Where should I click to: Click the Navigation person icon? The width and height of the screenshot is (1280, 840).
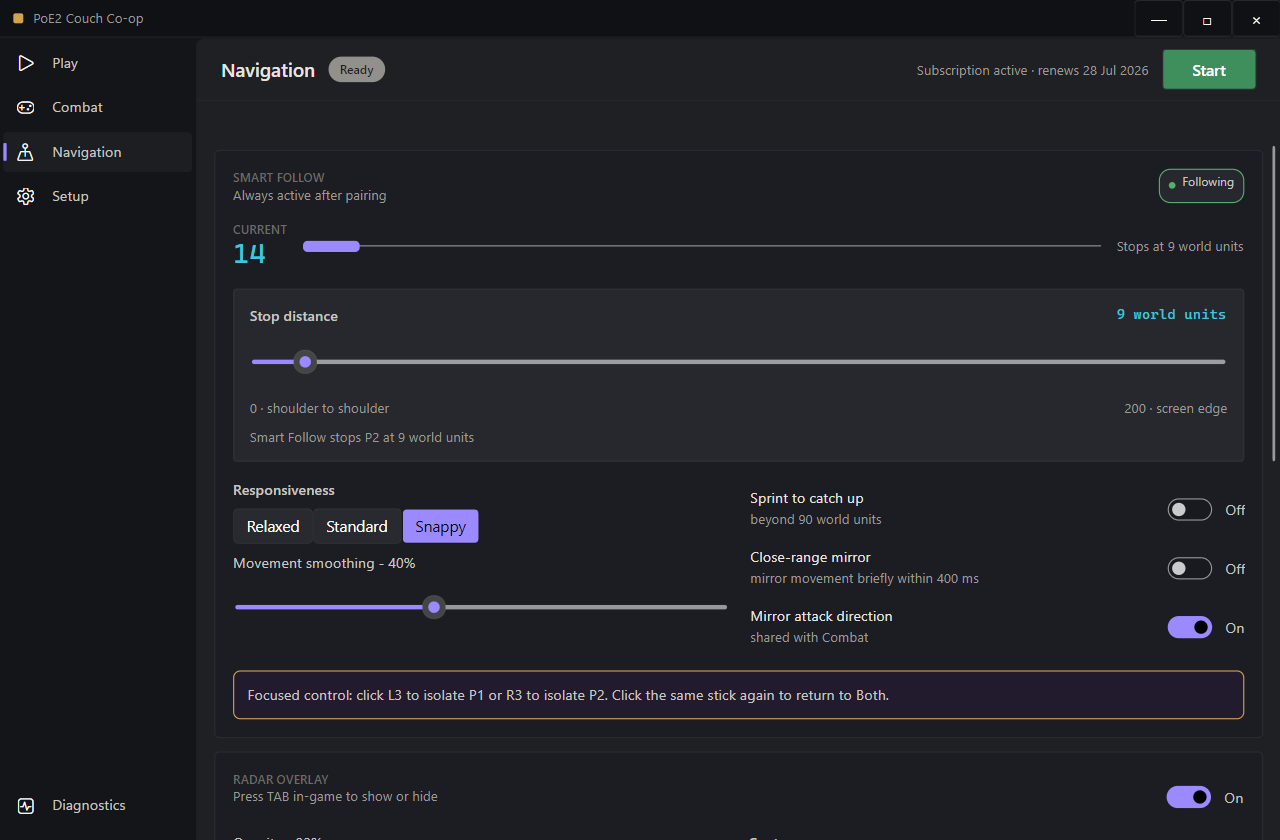26,152
